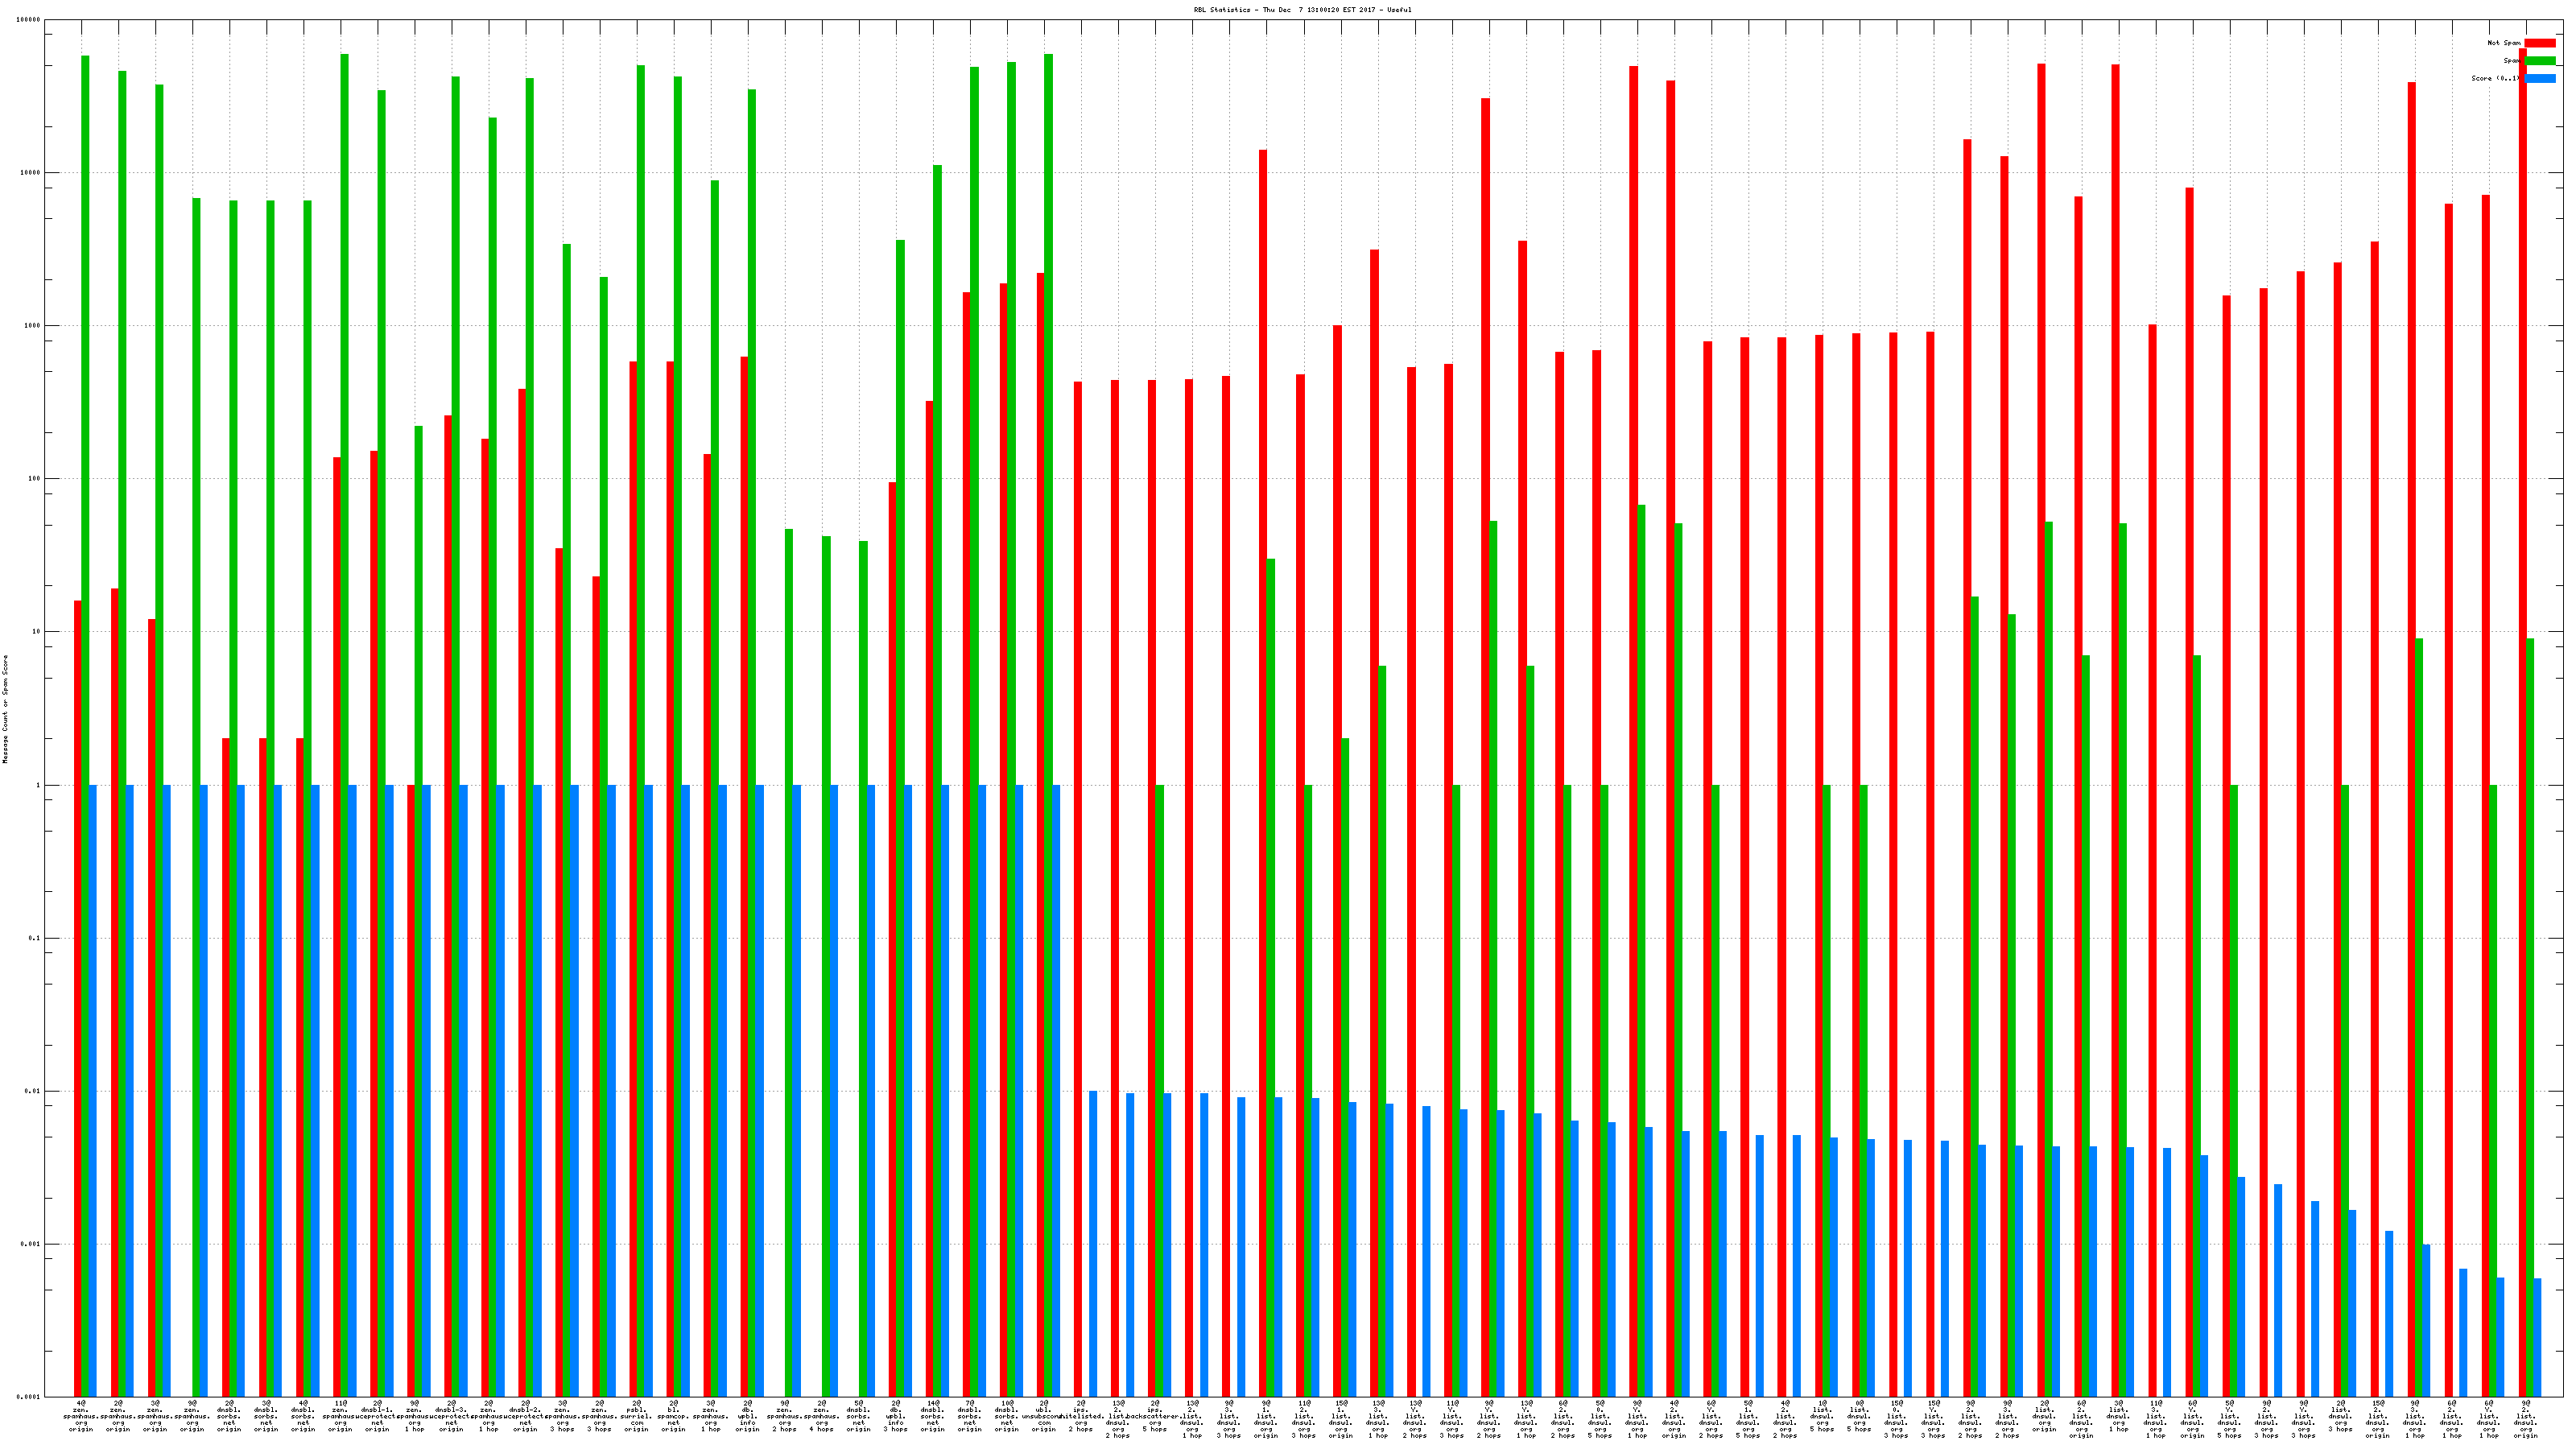Click the dnsbl-3.uceprotect.net origin axis label

pyautogui.click(x=451, y=1417)
